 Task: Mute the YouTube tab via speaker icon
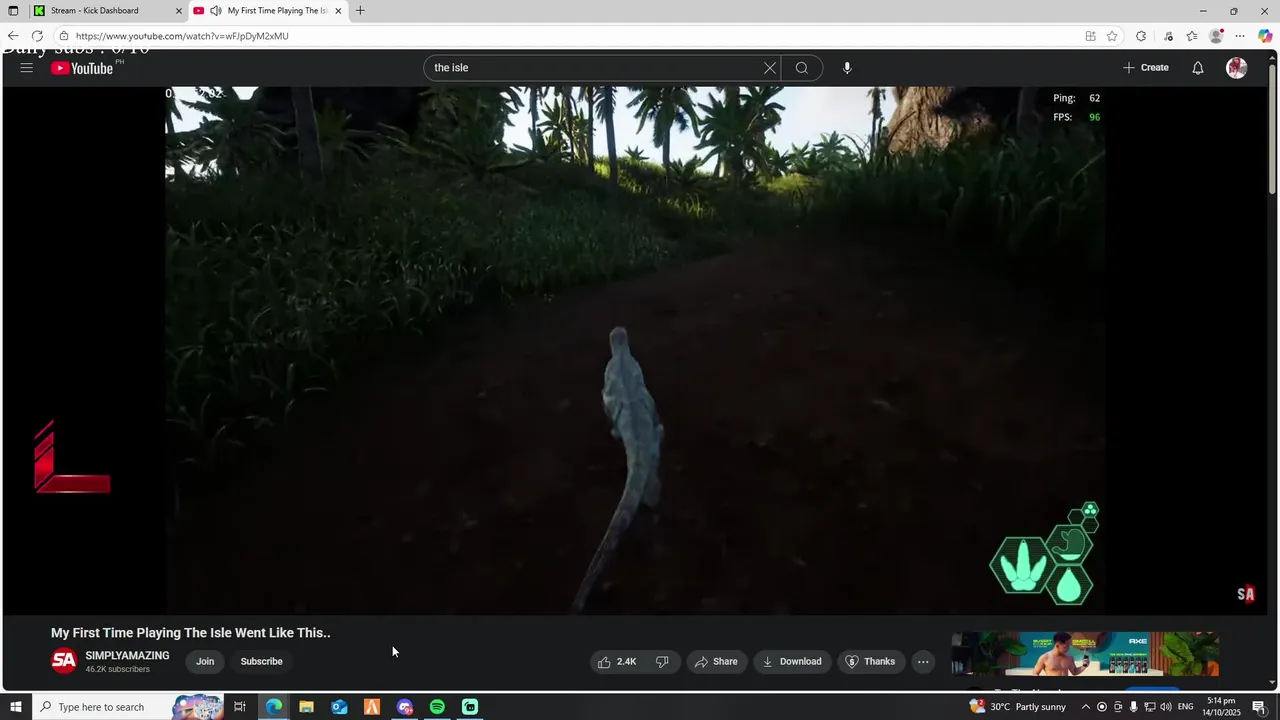pos(215,11)
